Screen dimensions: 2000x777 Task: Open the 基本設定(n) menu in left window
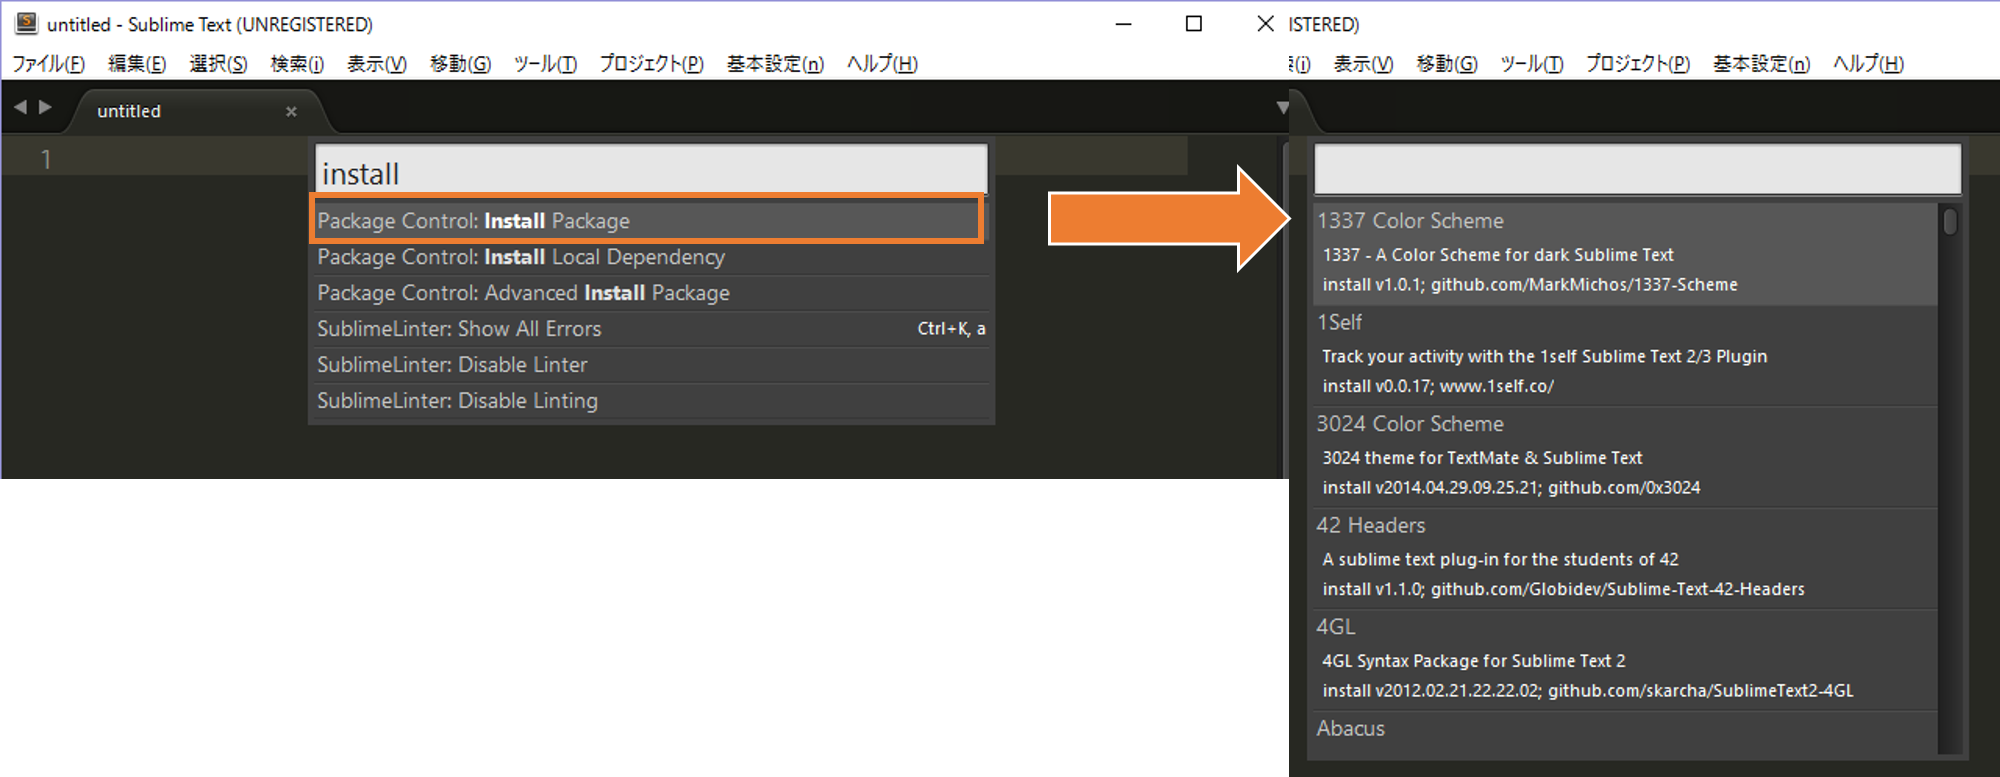[775, 64]
